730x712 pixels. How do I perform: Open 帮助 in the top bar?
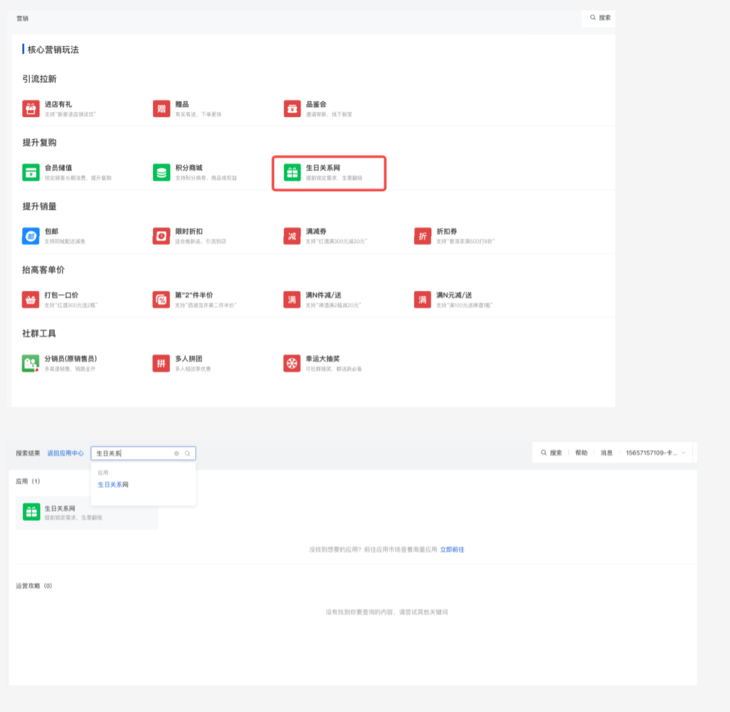click(581, 453)
